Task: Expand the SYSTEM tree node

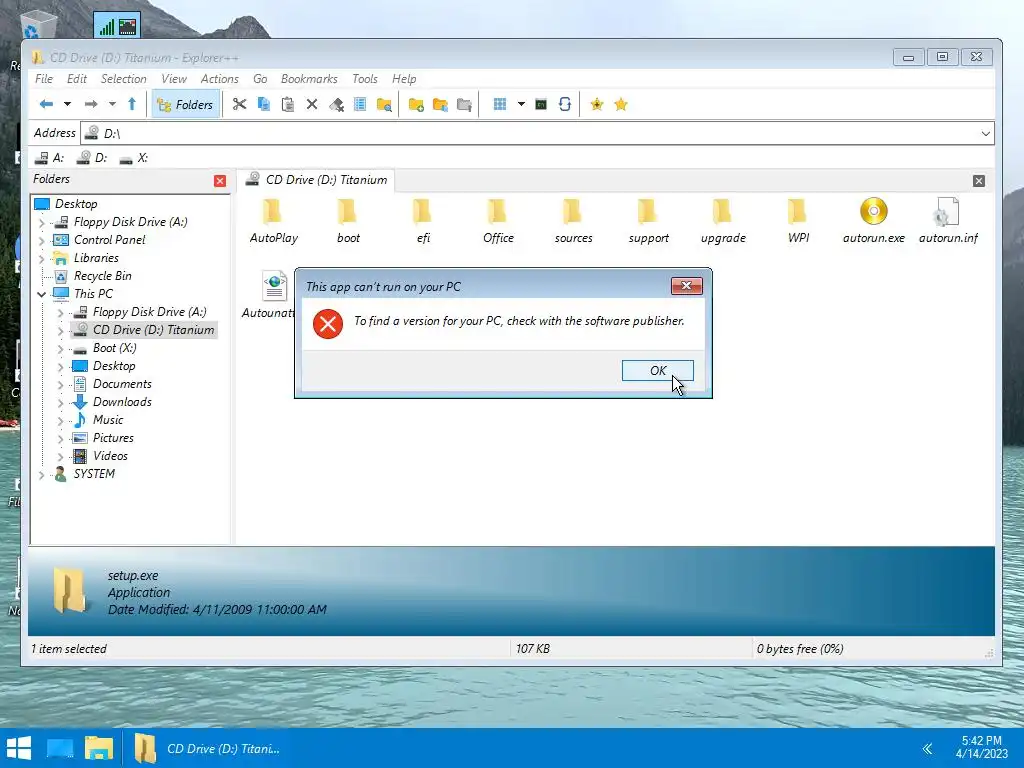Action: pyautogui.click(x=42, y=474)
